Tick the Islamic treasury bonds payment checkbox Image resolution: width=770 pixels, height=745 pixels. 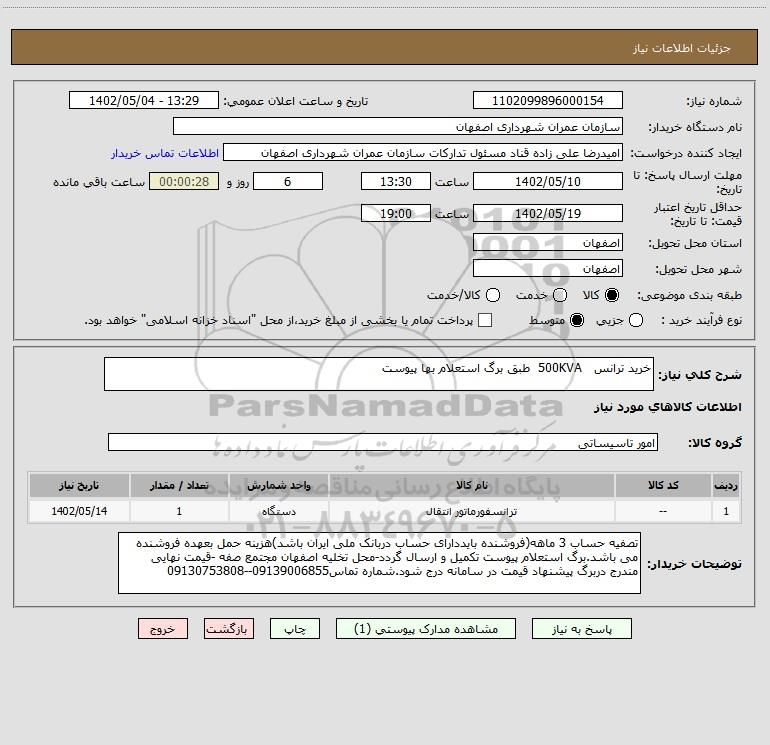(485, 320)
